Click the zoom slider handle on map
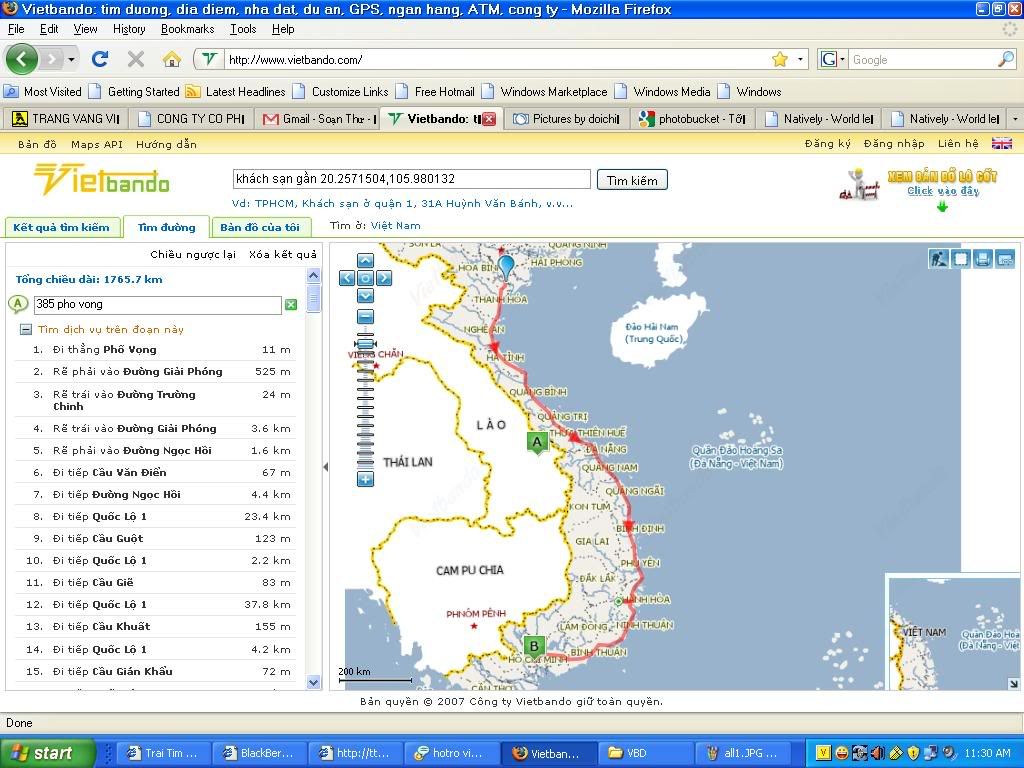 click(366, 343)
